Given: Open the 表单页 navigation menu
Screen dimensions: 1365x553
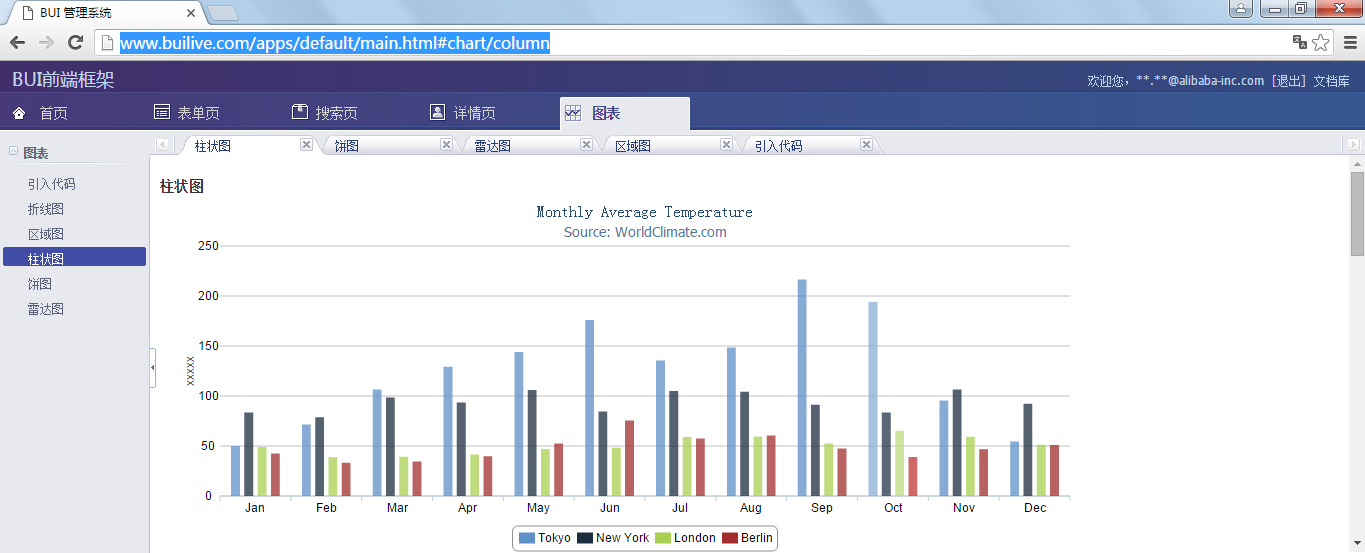Looking at the screenshot, I should (187, 113).
